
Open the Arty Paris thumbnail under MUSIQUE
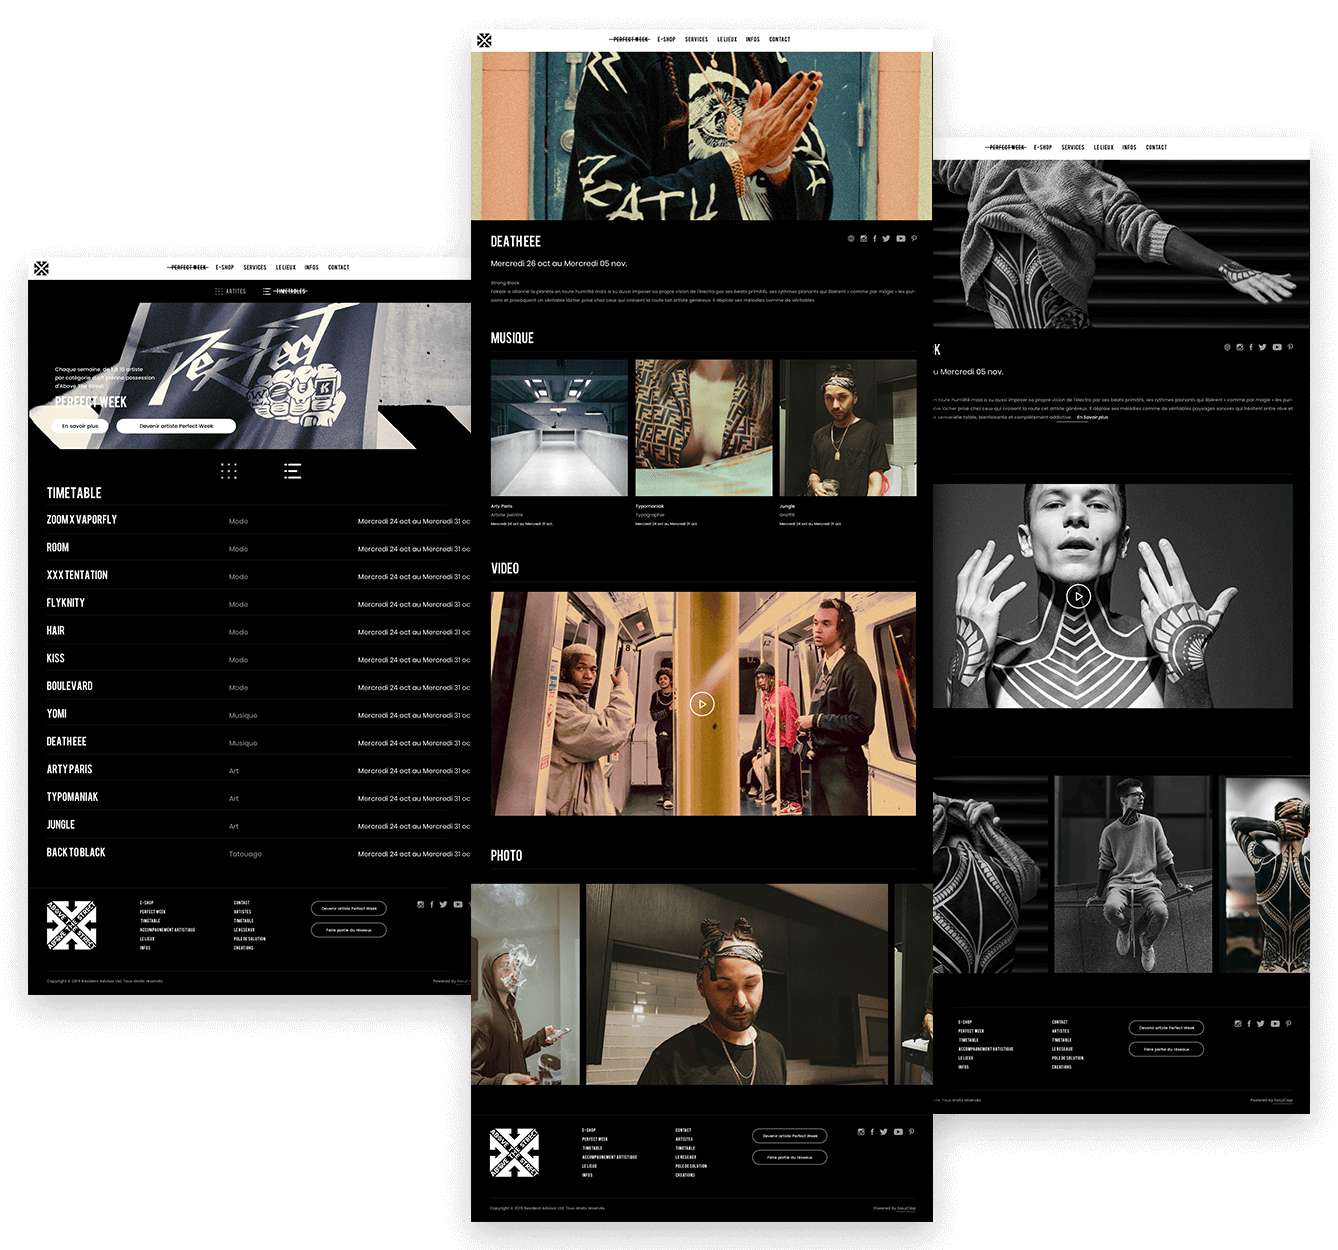pos(559,428)
